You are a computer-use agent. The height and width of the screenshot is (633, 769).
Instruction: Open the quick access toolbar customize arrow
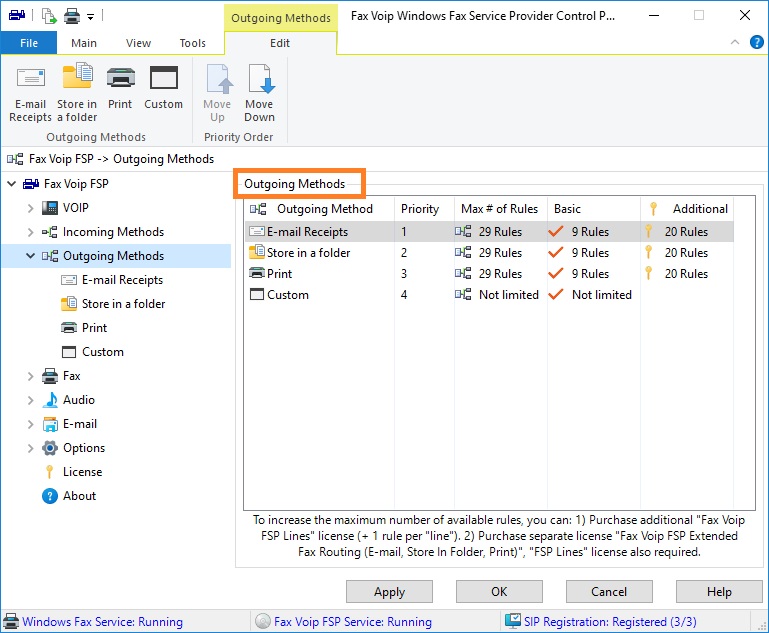click(90, 17)
